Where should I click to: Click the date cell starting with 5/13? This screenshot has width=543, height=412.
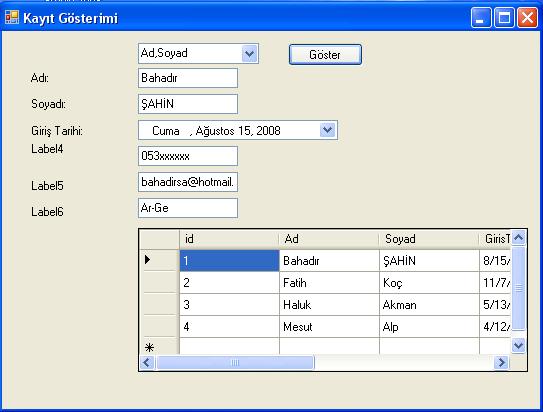point(495,305)
